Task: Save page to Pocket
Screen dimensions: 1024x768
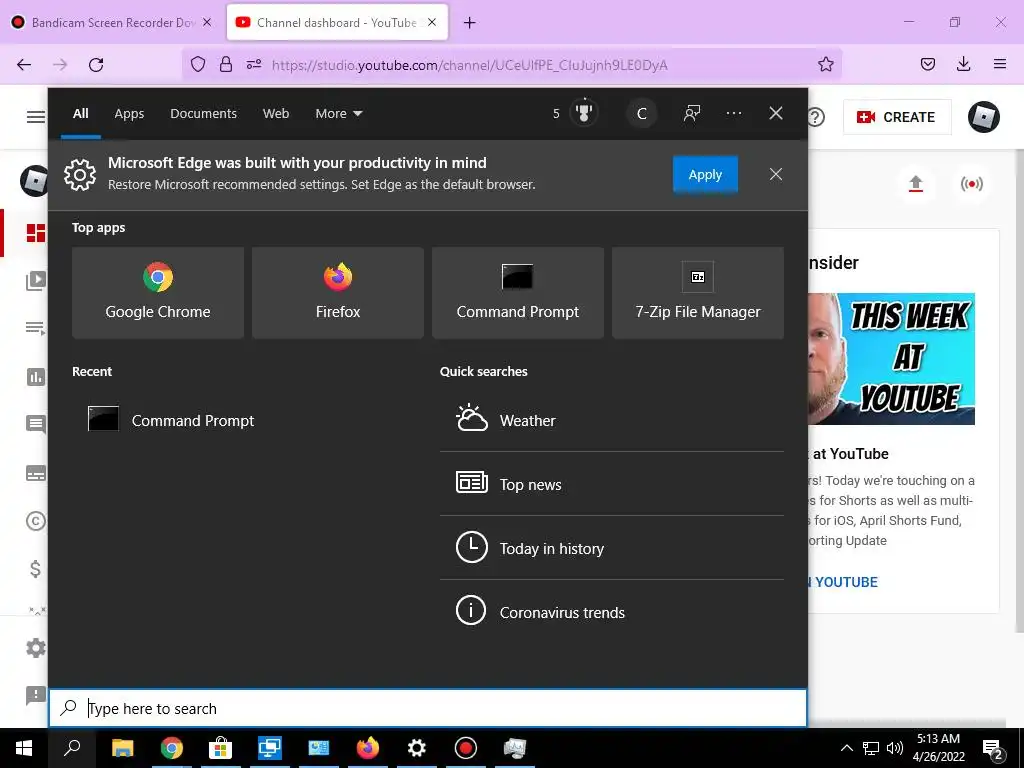Action: [x=927, y=64]
